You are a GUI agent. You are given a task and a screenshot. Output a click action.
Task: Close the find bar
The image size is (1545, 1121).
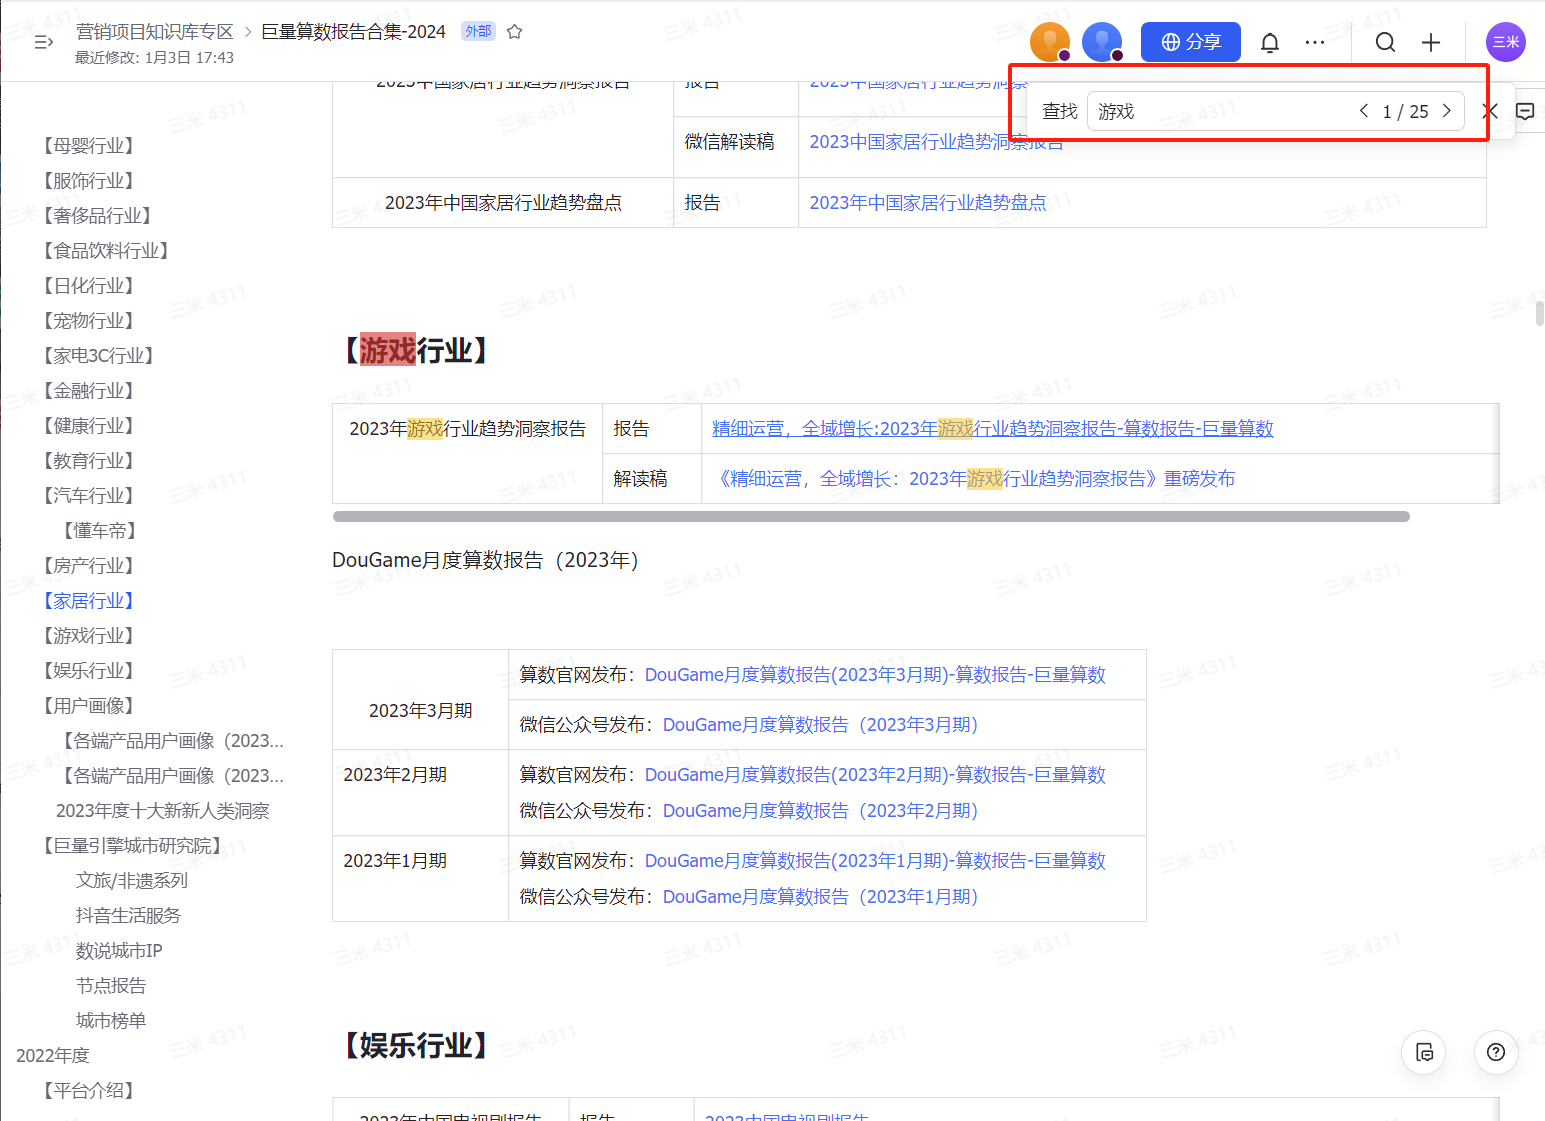tap(1490, 111)
